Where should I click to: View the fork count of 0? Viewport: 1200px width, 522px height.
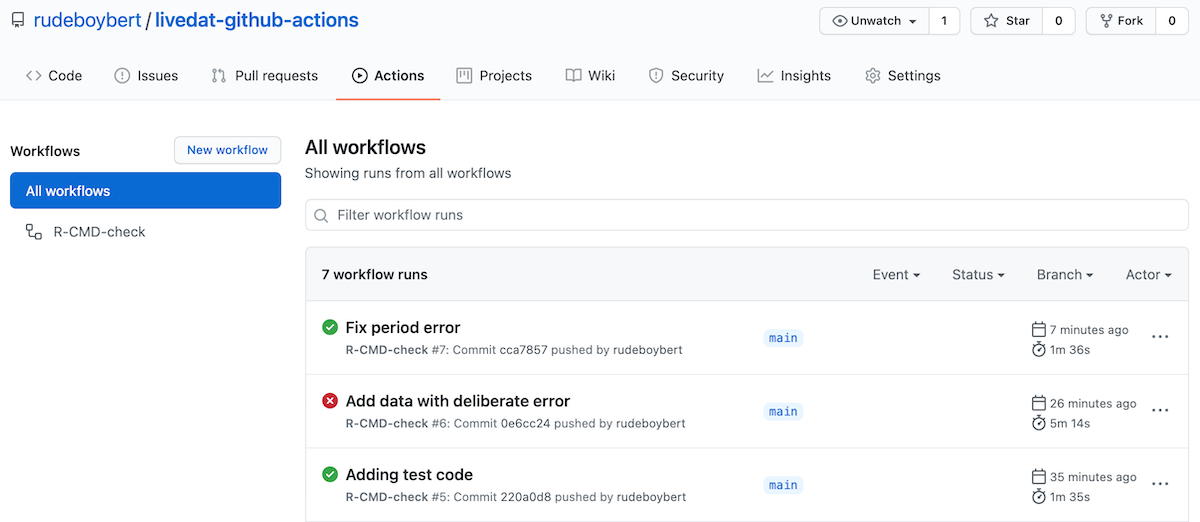tap(1172, 21)
